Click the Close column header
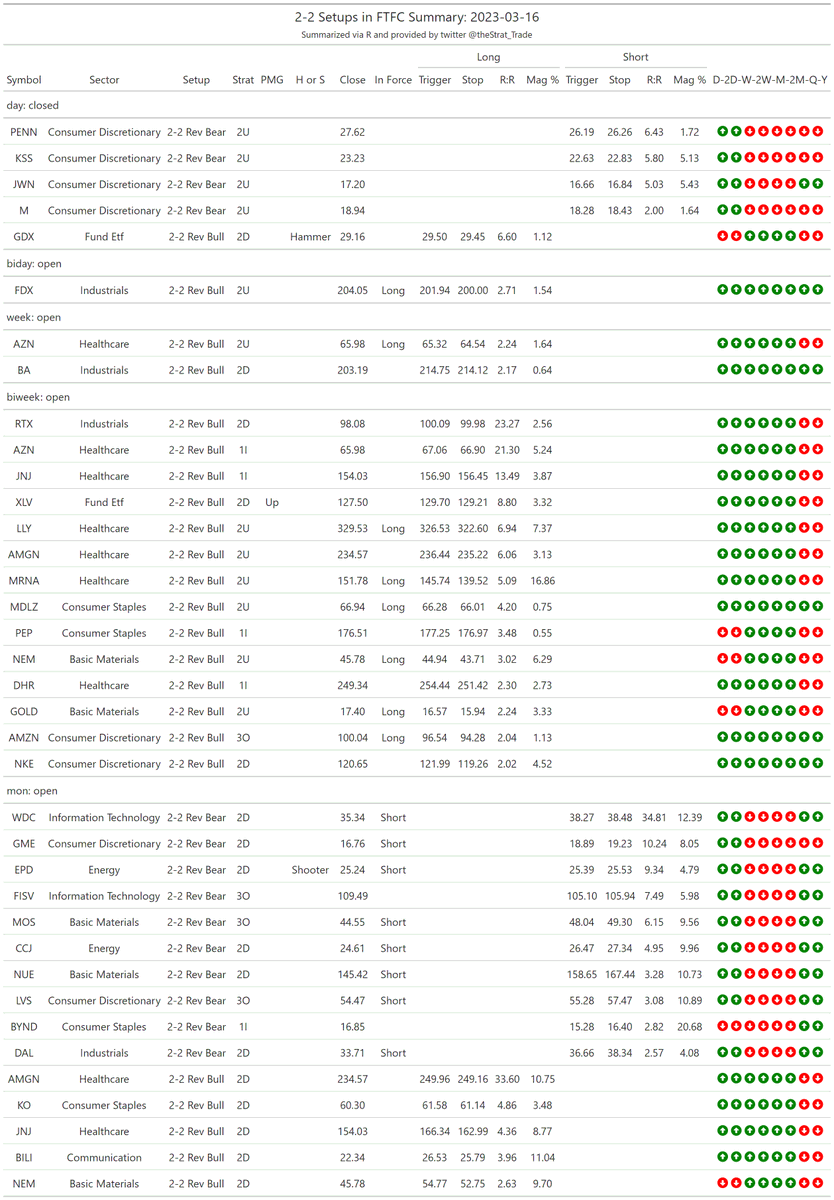834x1200 pixels. (x=352, y=80)
